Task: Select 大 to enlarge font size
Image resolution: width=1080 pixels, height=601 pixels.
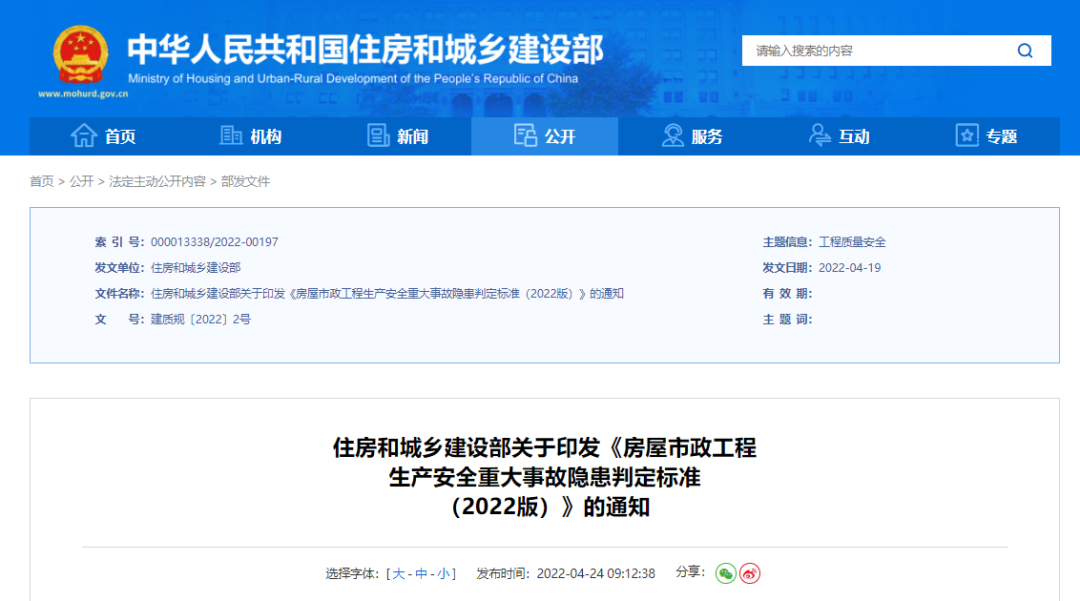Action: pyautogui.click(x=400, y=573)
